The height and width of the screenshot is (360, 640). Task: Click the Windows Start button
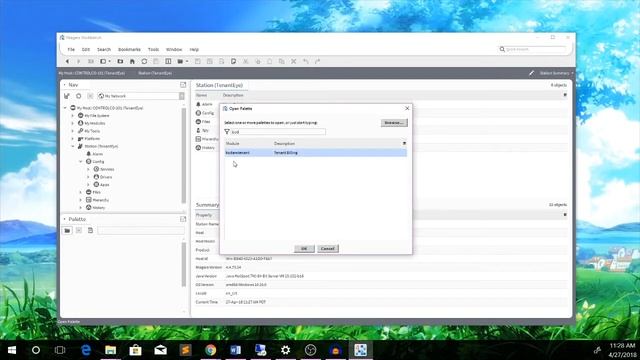click(x=11, y=350)
